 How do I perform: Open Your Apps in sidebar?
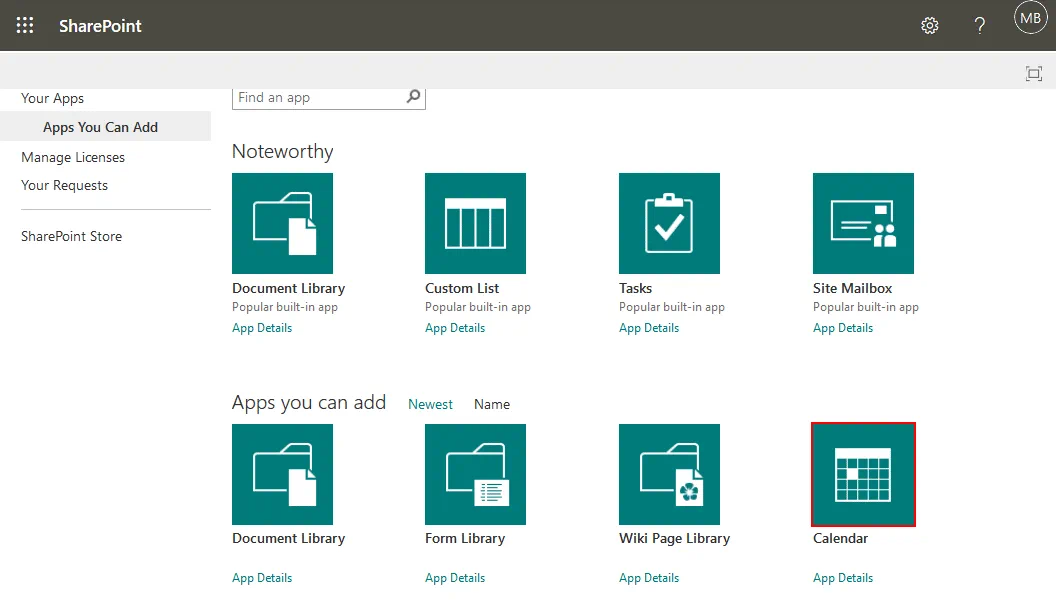pos(53,98)
